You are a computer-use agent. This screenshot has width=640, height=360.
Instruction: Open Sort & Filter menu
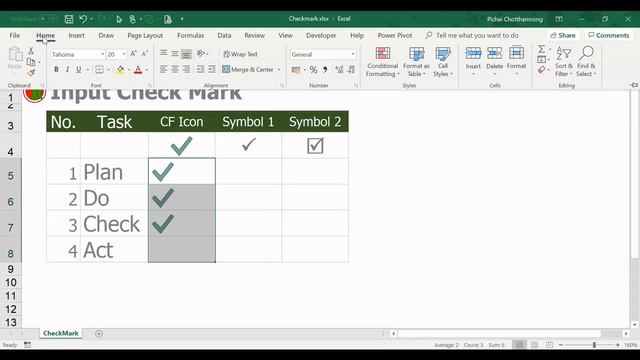[x=564, y=62]
